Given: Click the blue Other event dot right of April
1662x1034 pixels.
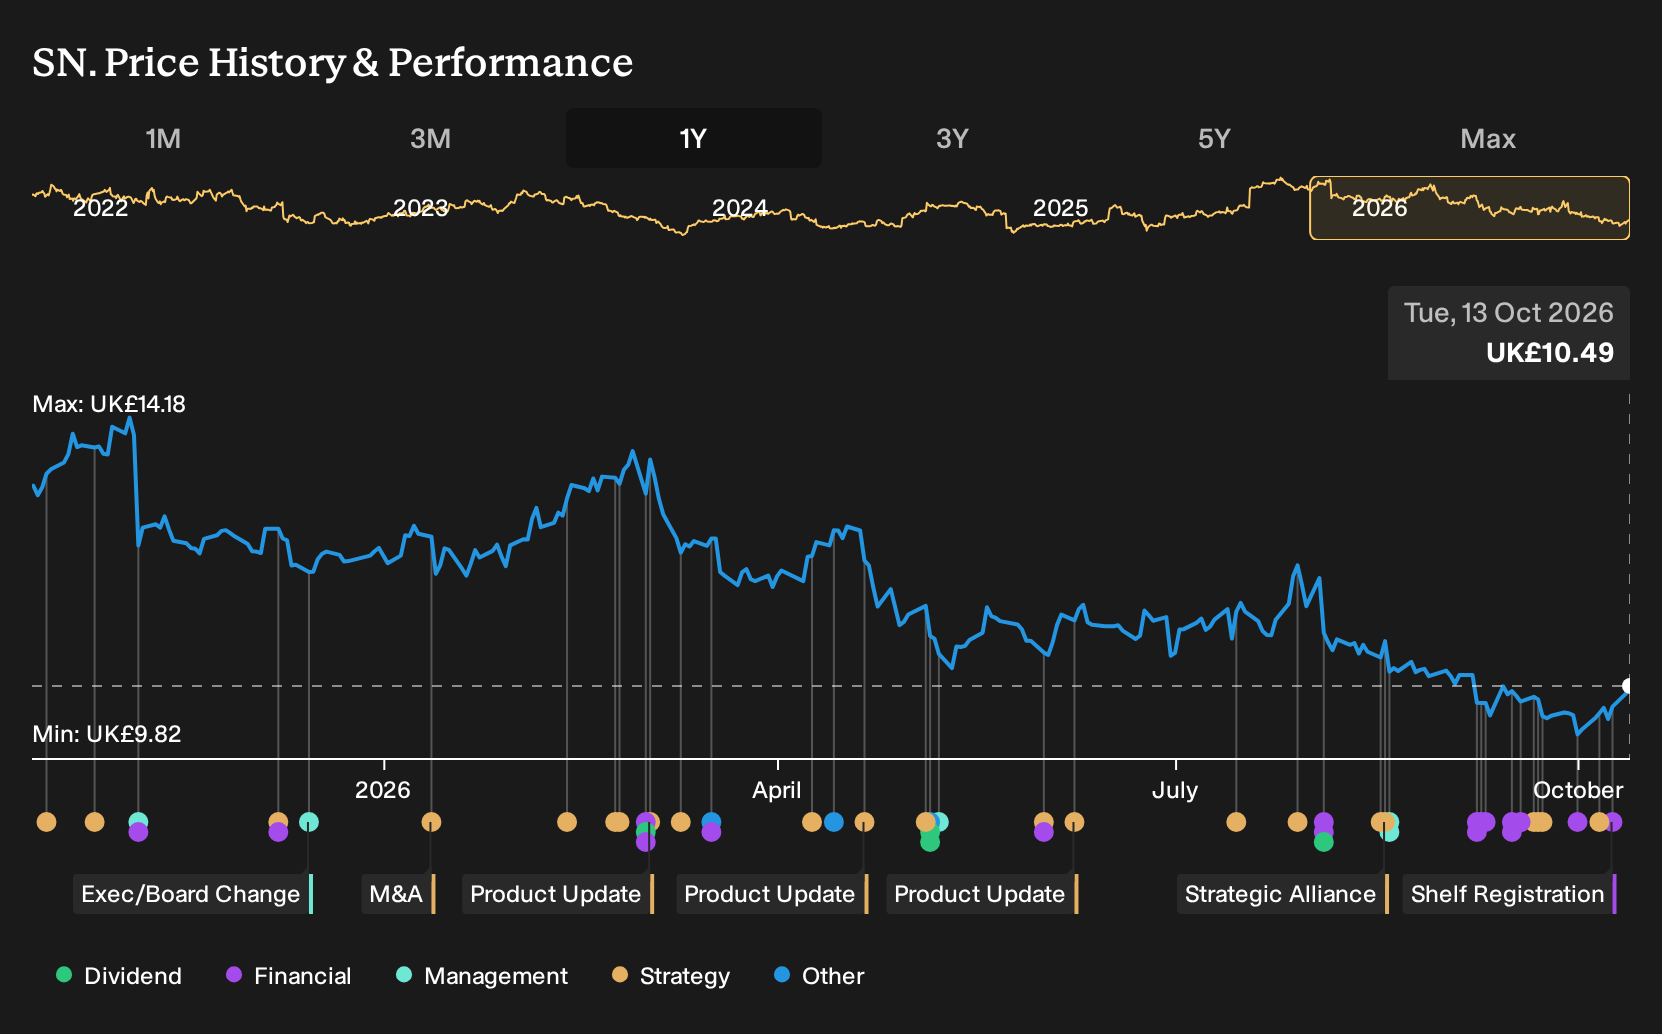Looking at the screenshot, I should pos(834,822).
